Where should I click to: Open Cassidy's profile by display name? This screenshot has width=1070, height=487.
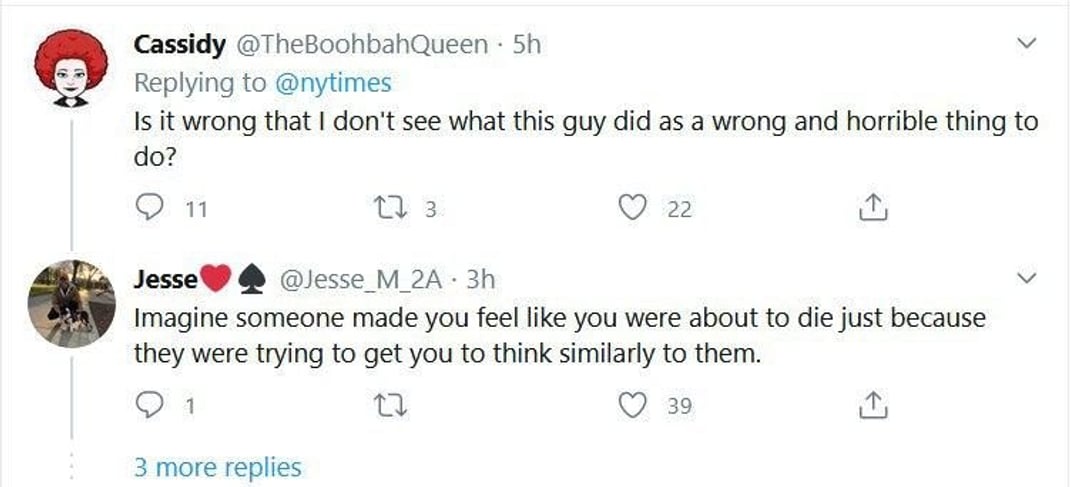pos(180,45)
